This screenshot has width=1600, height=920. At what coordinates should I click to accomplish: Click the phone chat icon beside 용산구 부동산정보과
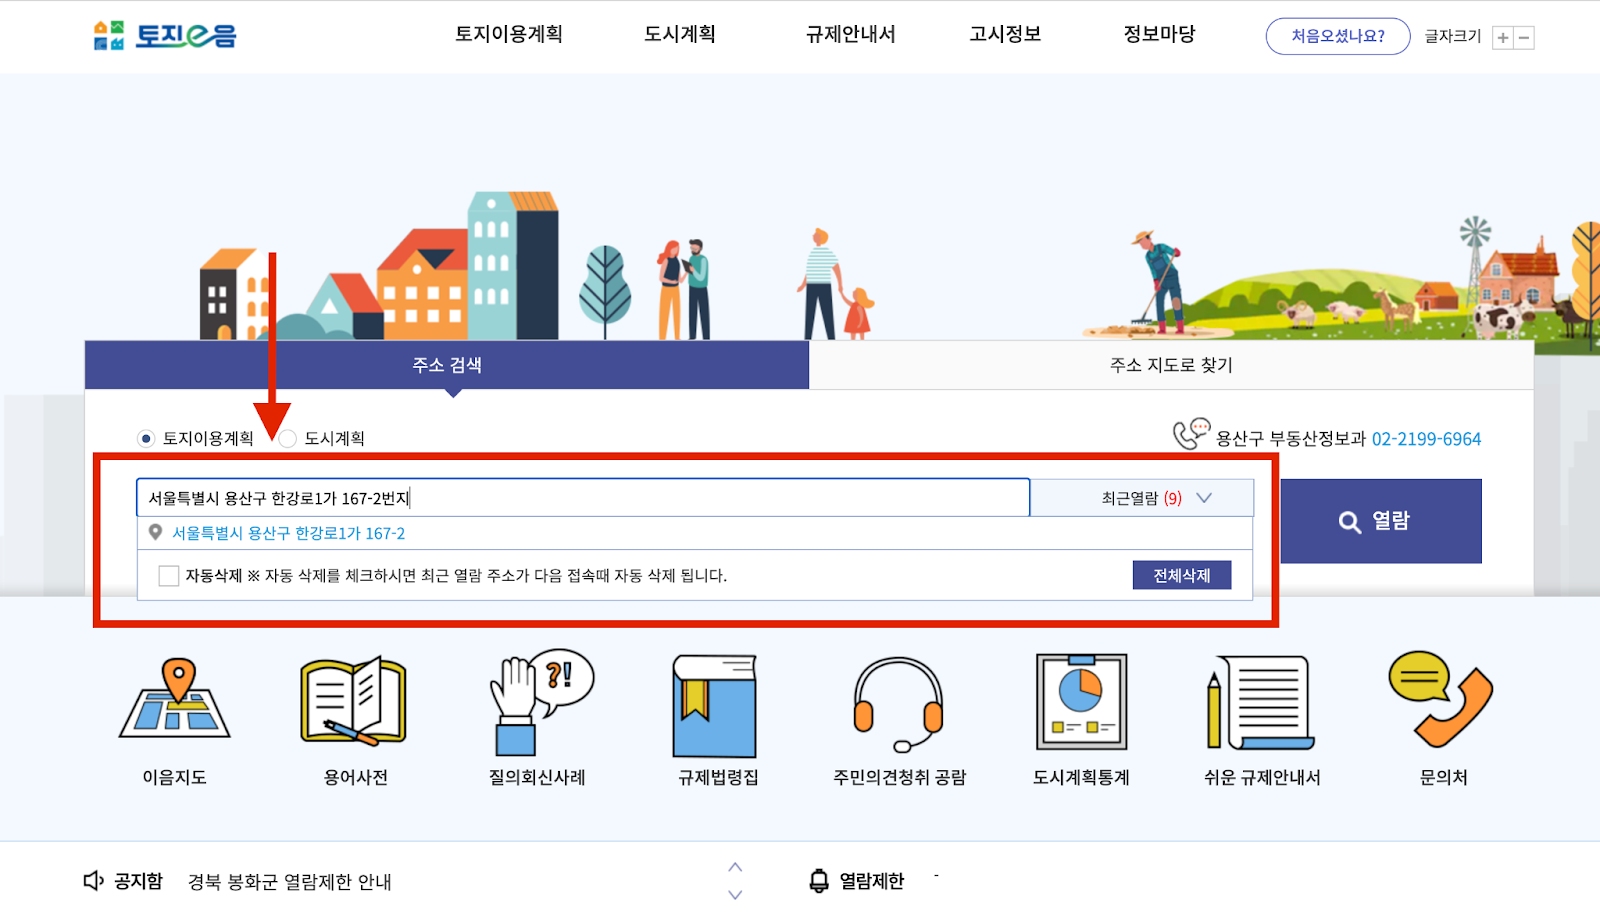click(x=1191, y=434)
